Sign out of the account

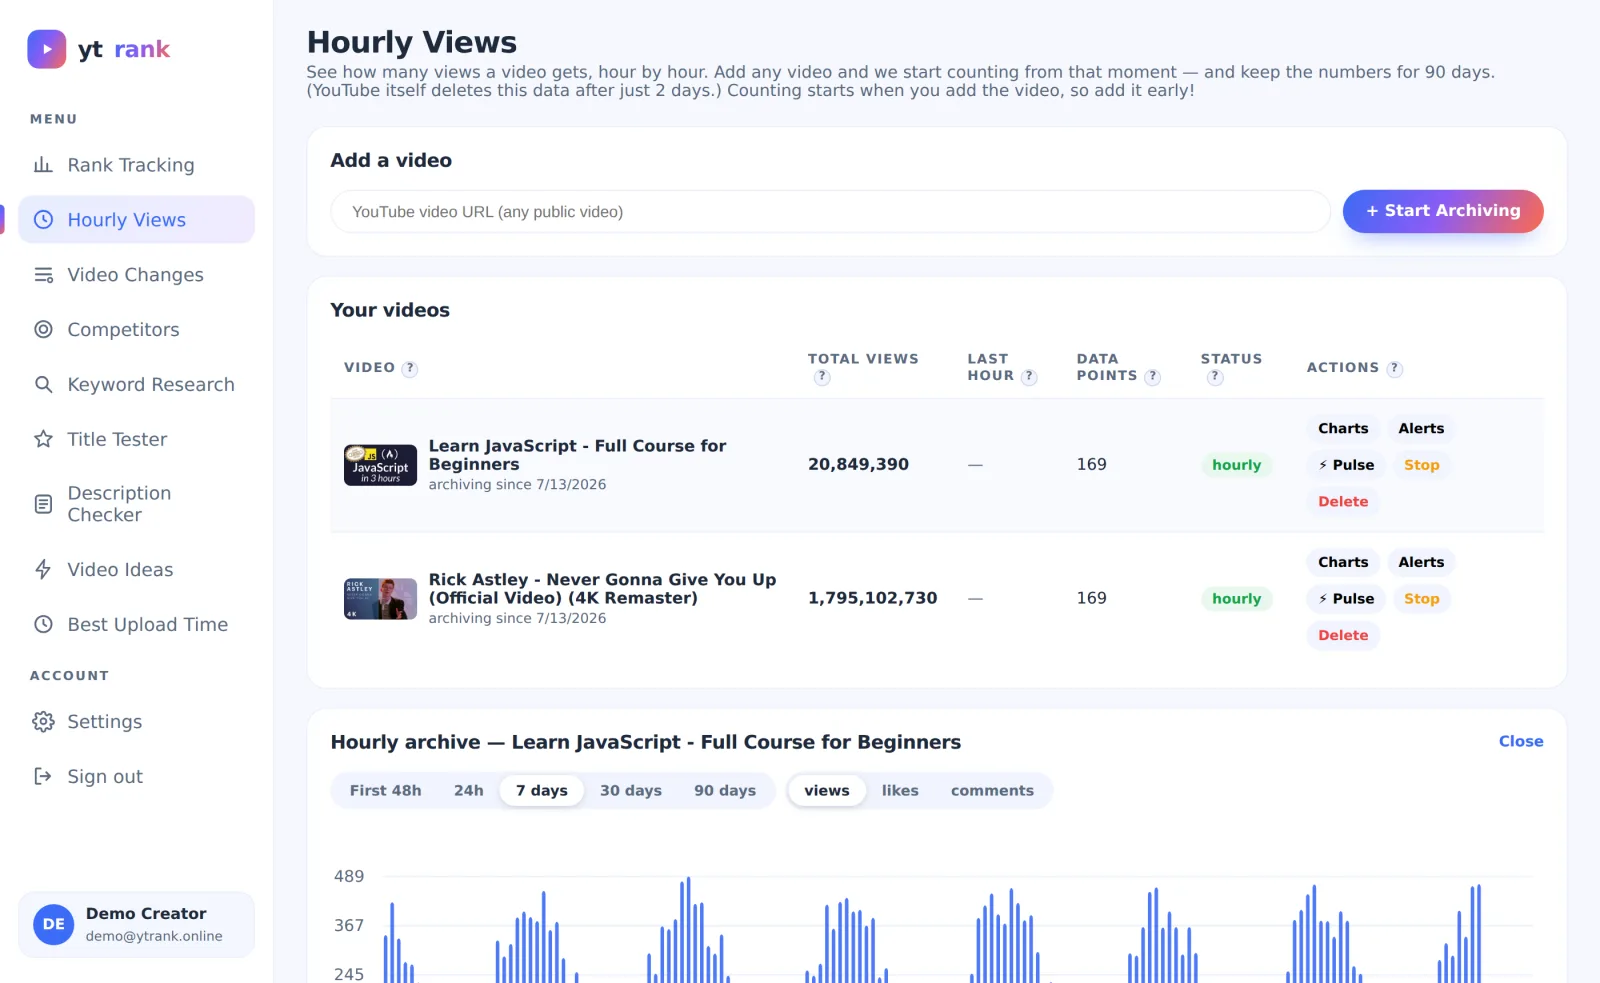tap(136, 777)
